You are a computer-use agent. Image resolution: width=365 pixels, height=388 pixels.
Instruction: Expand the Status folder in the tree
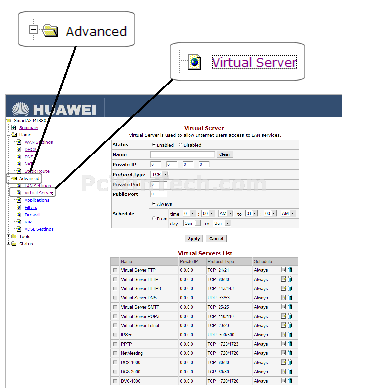tap(8, 244)
